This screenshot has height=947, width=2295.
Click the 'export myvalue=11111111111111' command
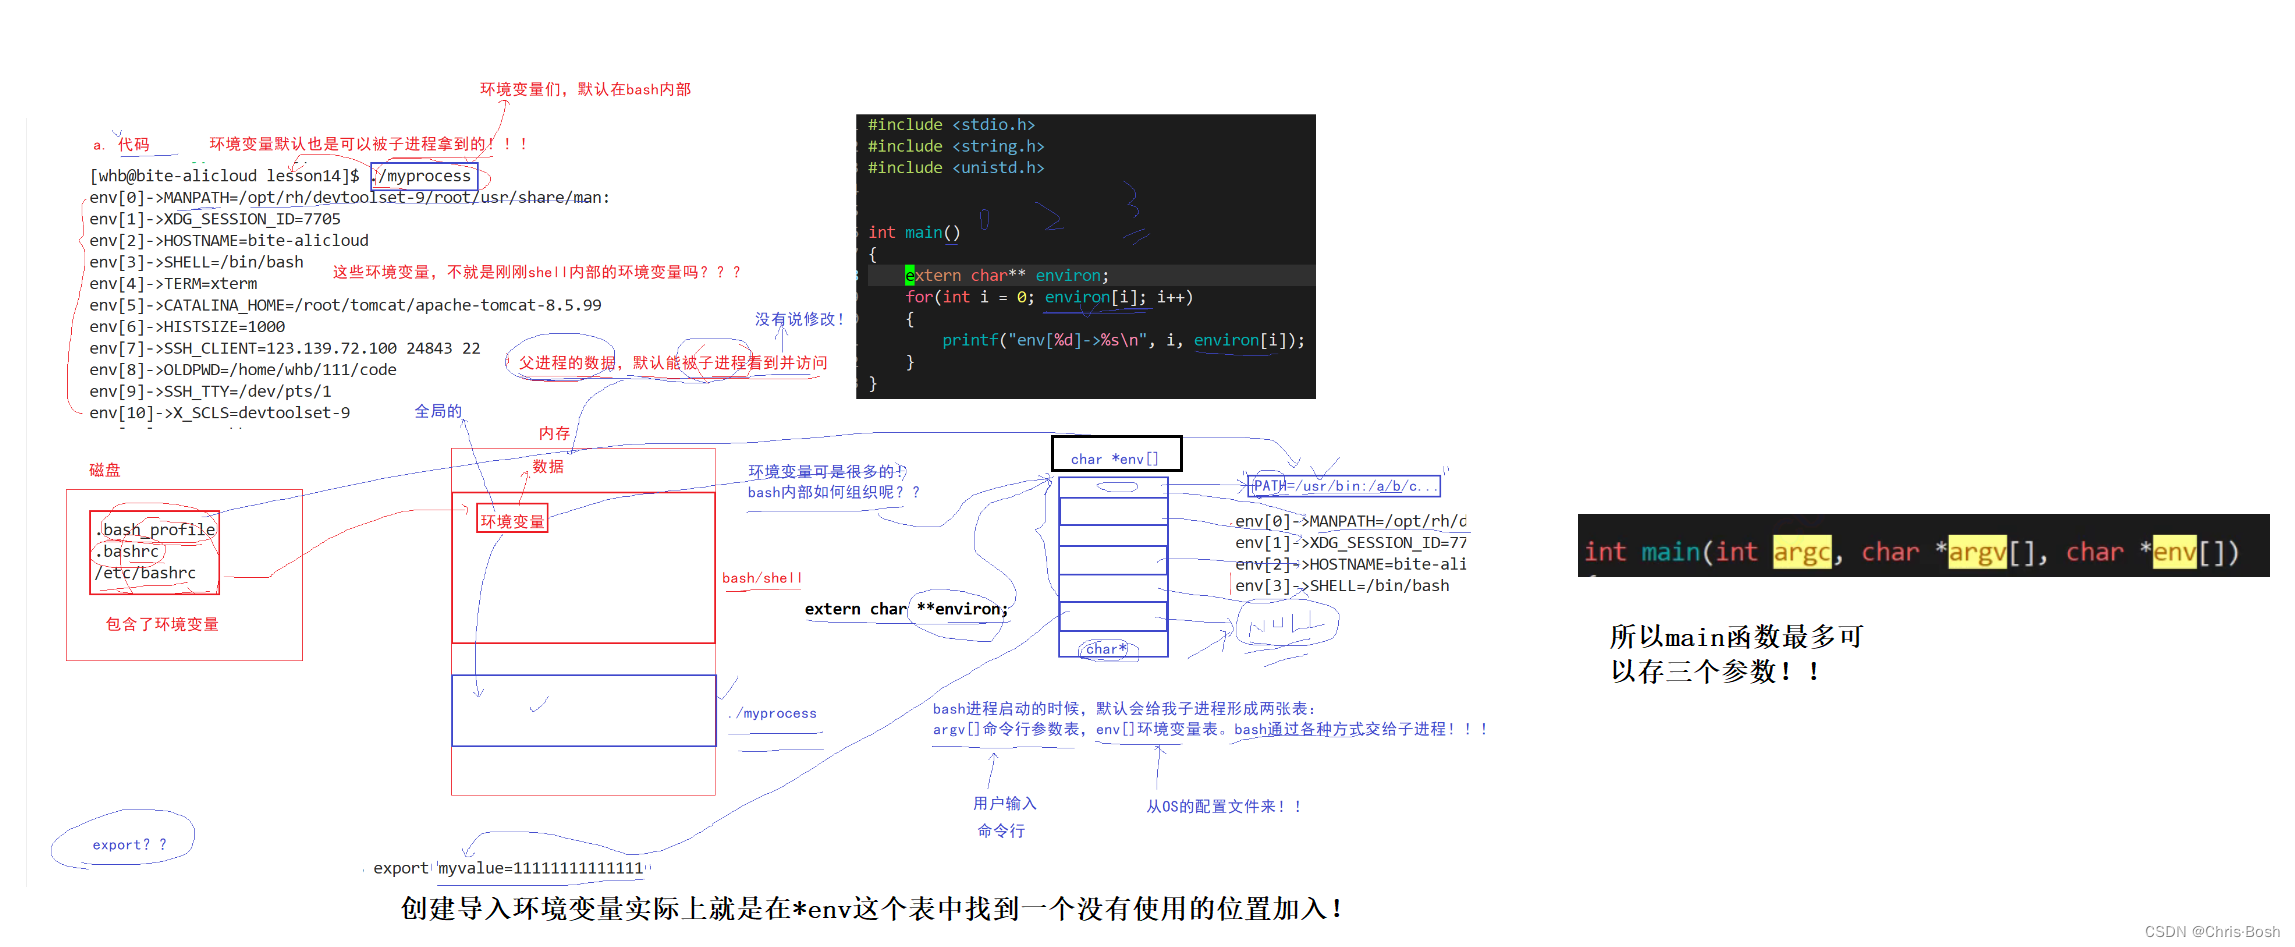click(509, 868)
